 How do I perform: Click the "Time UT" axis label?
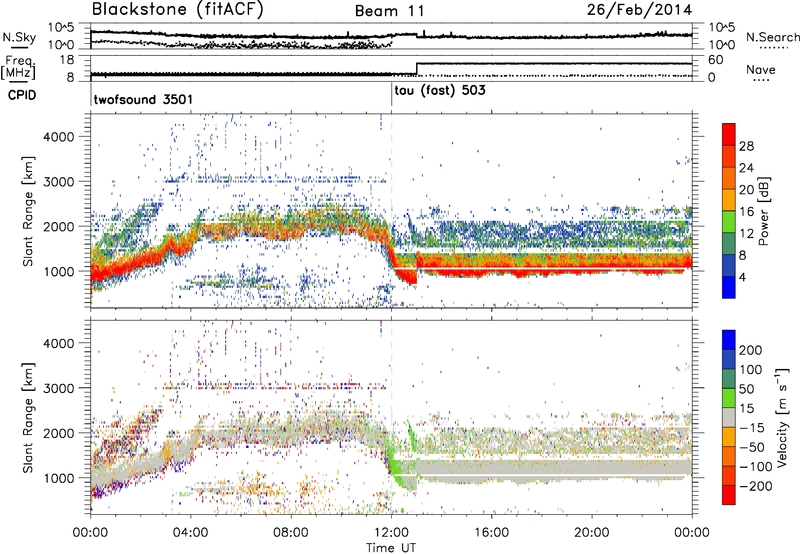[391, 548]
